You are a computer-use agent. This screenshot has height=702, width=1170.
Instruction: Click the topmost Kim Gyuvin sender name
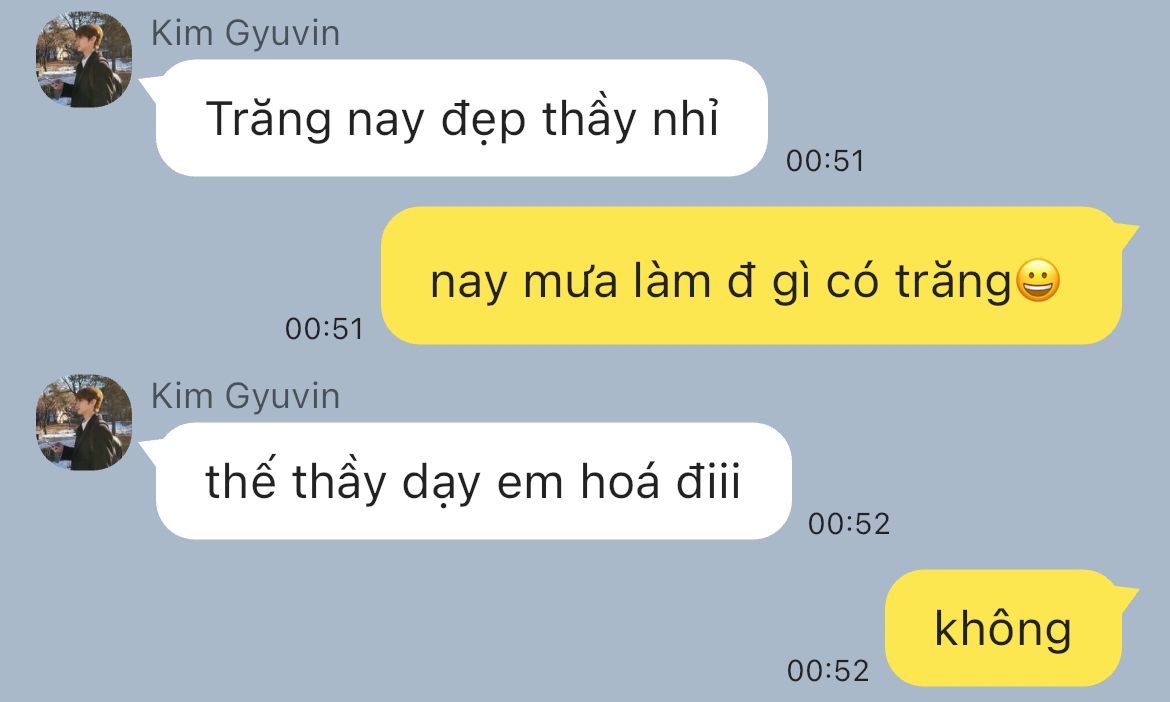(245, 34)
